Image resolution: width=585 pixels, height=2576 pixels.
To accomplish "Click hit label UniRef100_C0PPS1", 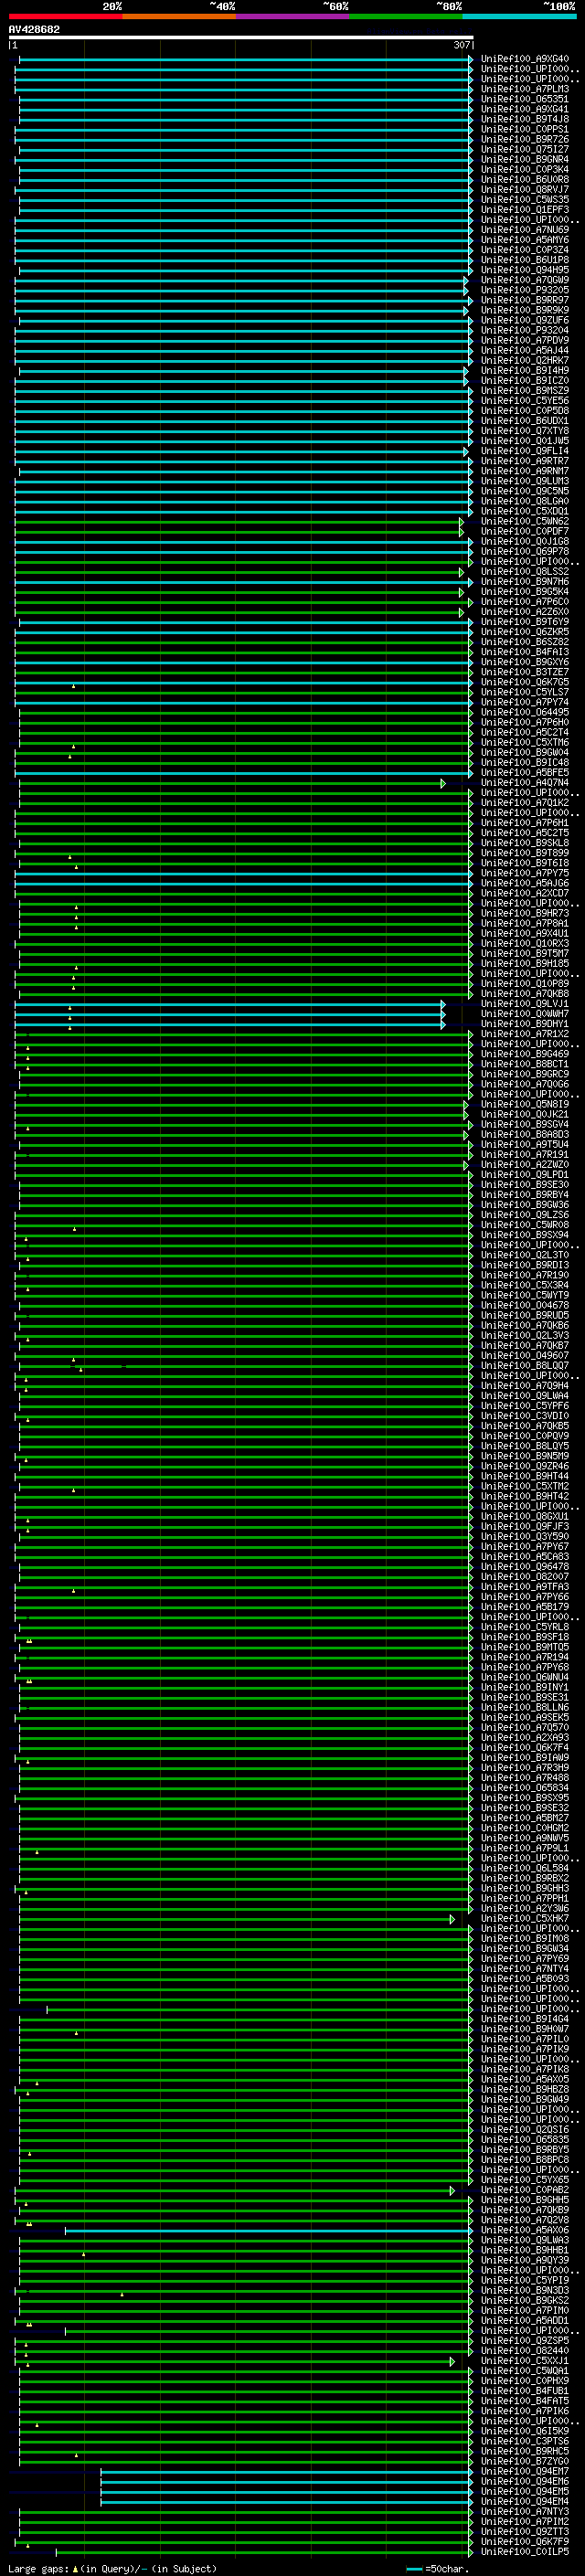I will pos(524,129).
